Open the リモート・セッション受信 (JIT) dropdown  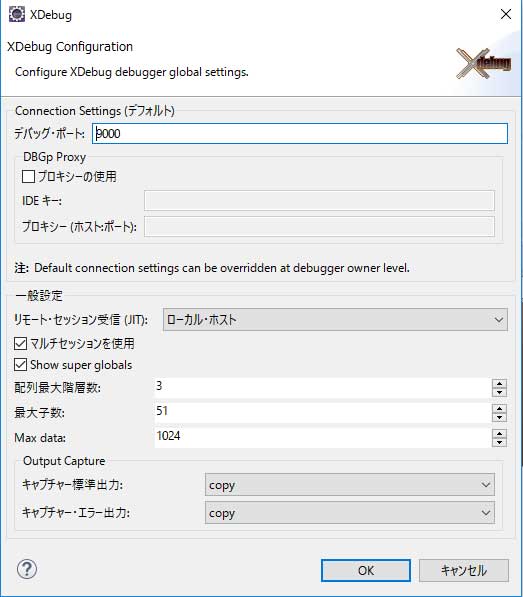tap(335, 319)
